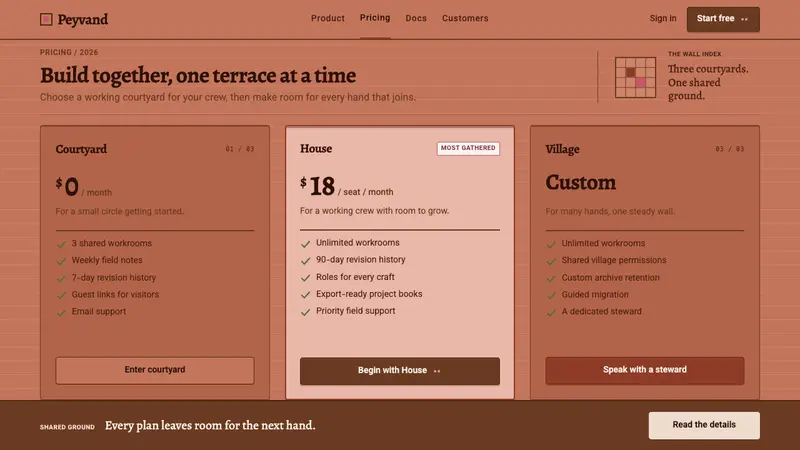Click 'Three courtyards. One shared ground.' text
Image resolution: width=800 pixels, height=450 pixels.
(x=708, y=82)
